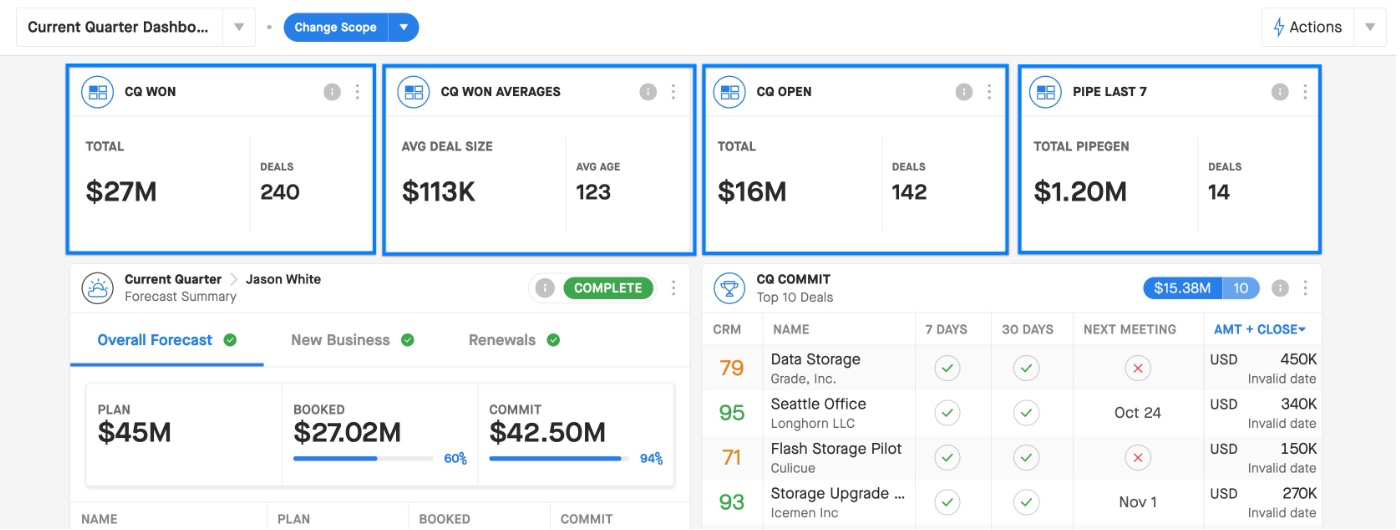
Task: Open CQ COMMIT three-dot menu
Action: point(1305,288)
